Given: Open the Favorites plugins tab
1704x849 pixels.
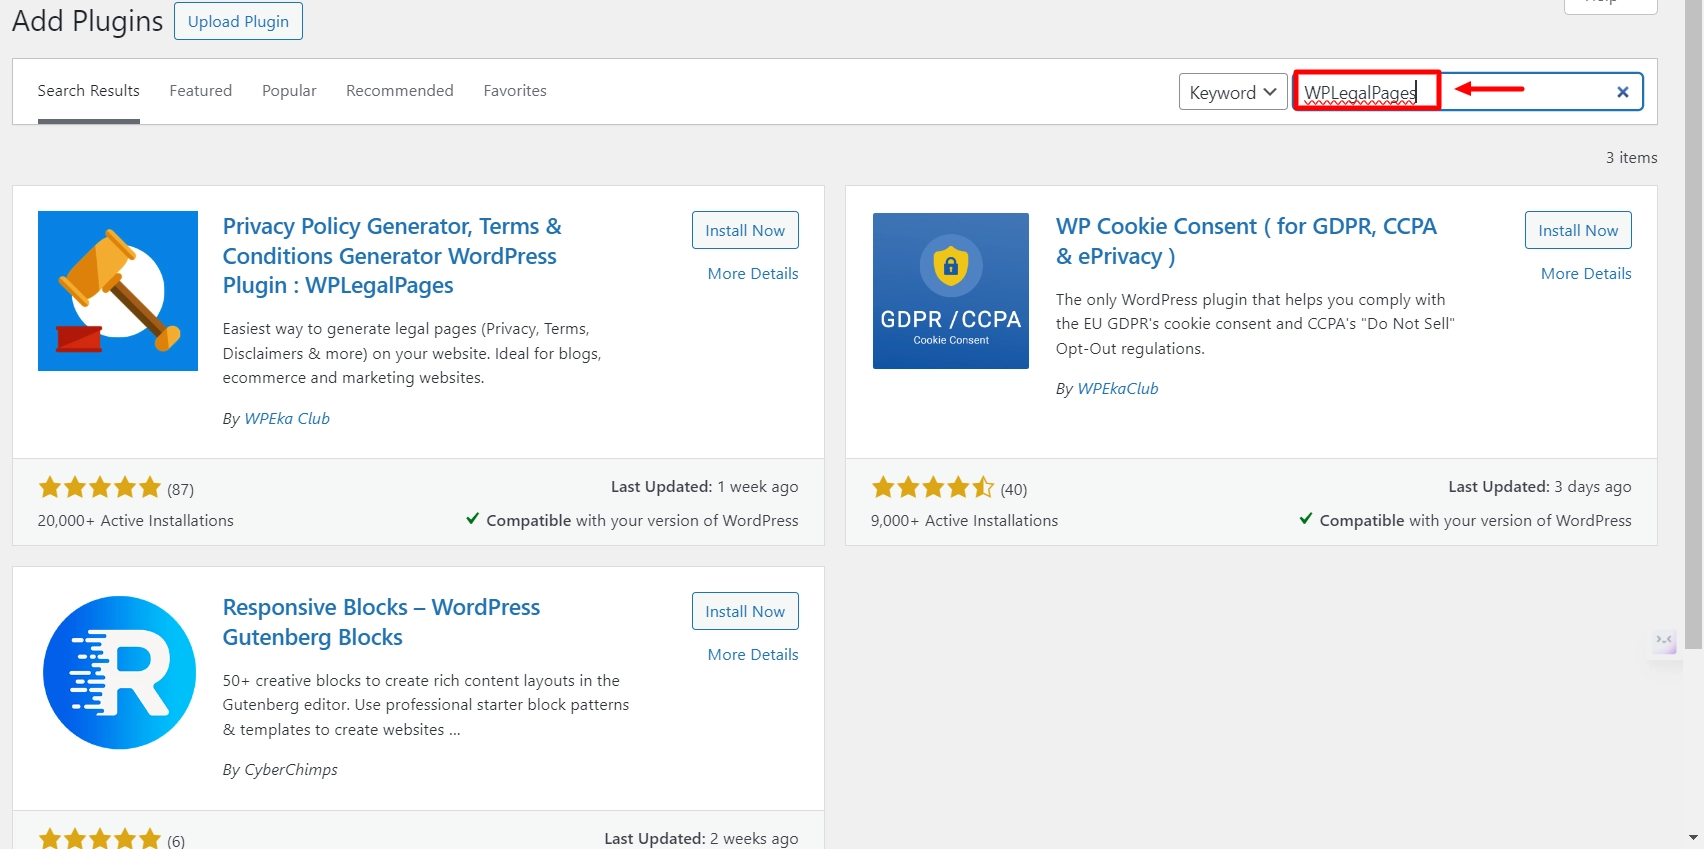Looking at the screenshot, I should pyautogui.click(x=515, y=91).
